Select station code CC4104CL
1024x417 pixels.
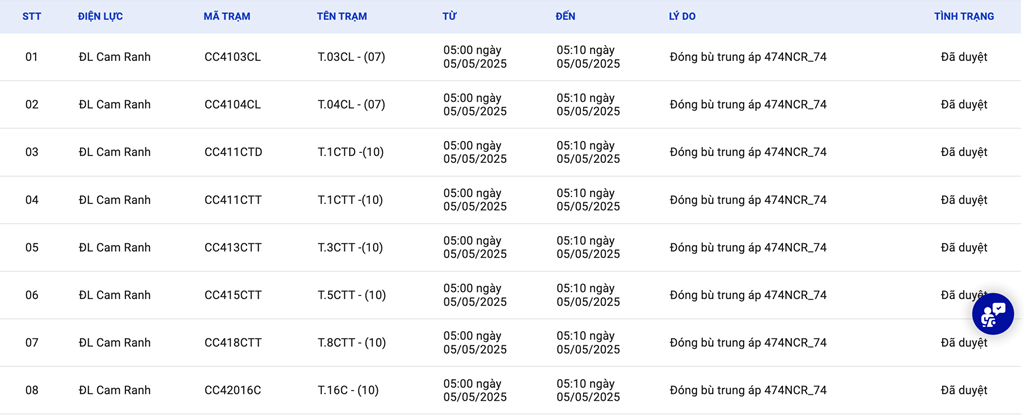pos(232,105)
